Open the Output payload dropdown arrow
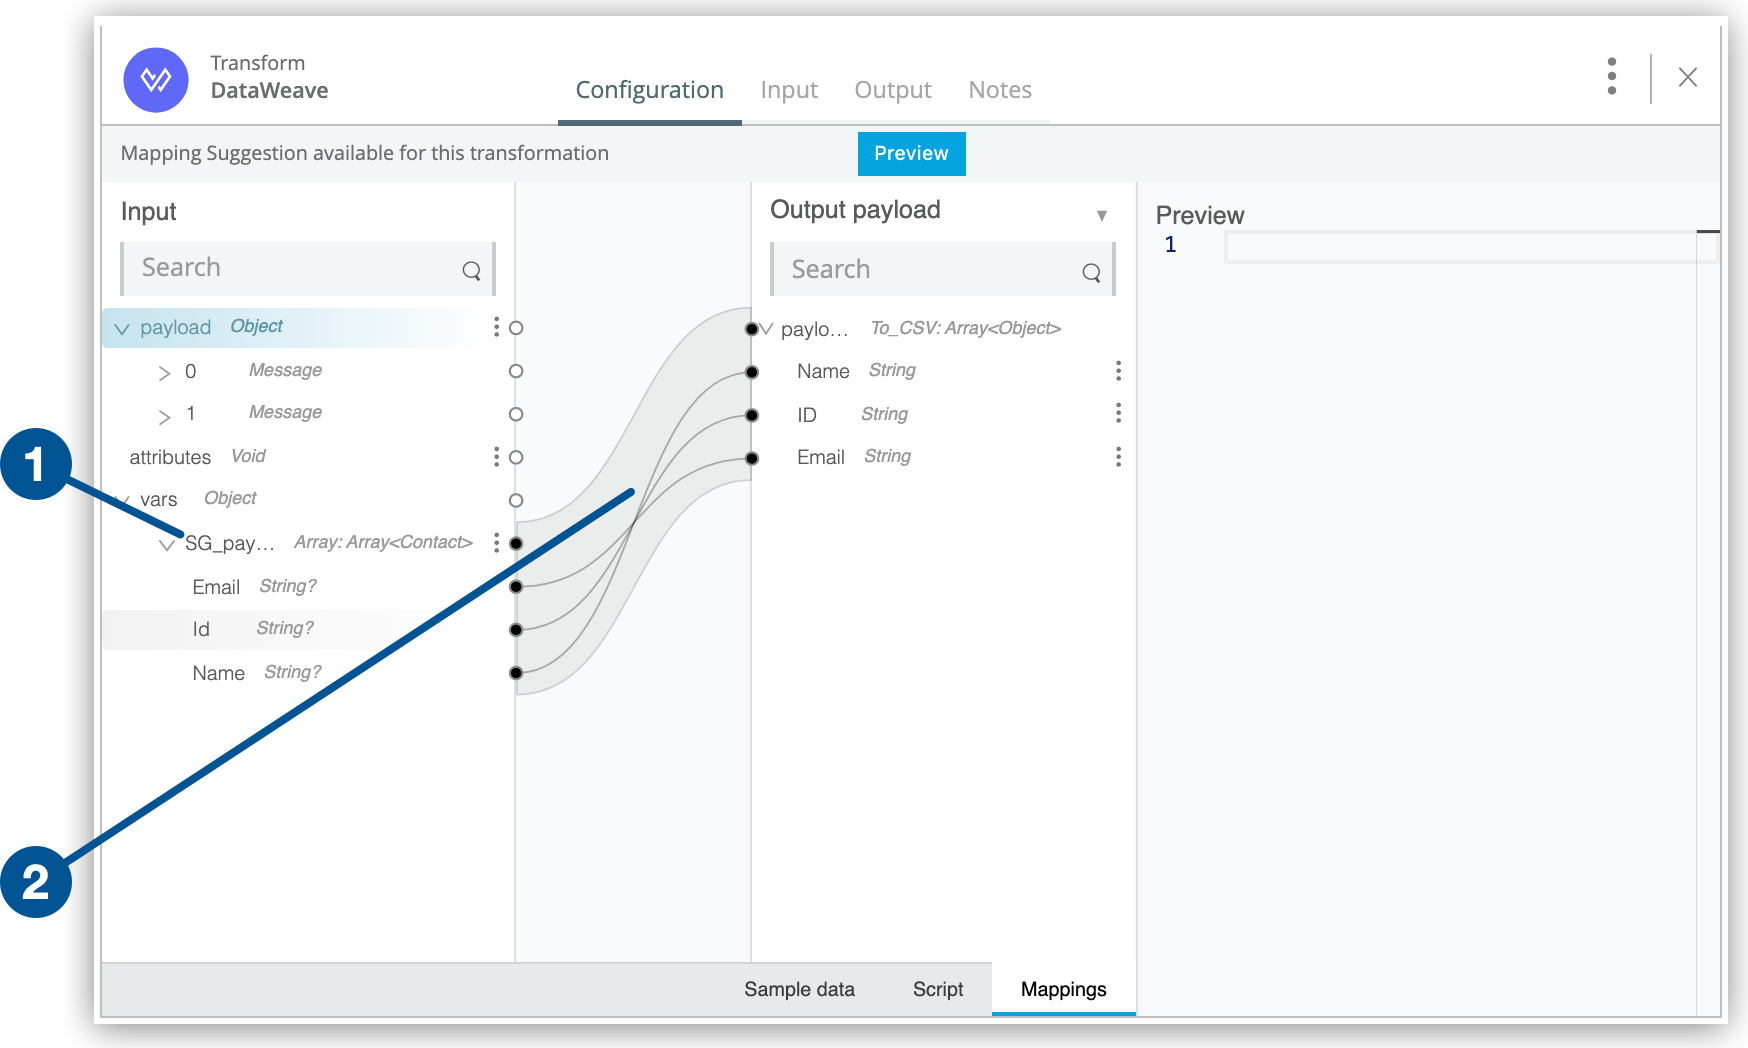Screen dimensions: 1748x1048 click(1101, 215)
